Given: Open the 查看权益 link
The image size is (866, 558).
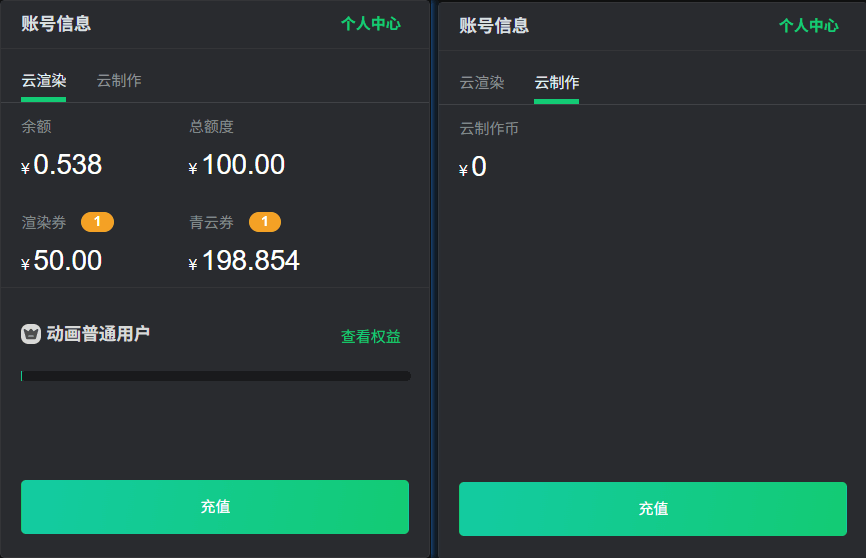Looking at the screenshot, I should [371, 336].
